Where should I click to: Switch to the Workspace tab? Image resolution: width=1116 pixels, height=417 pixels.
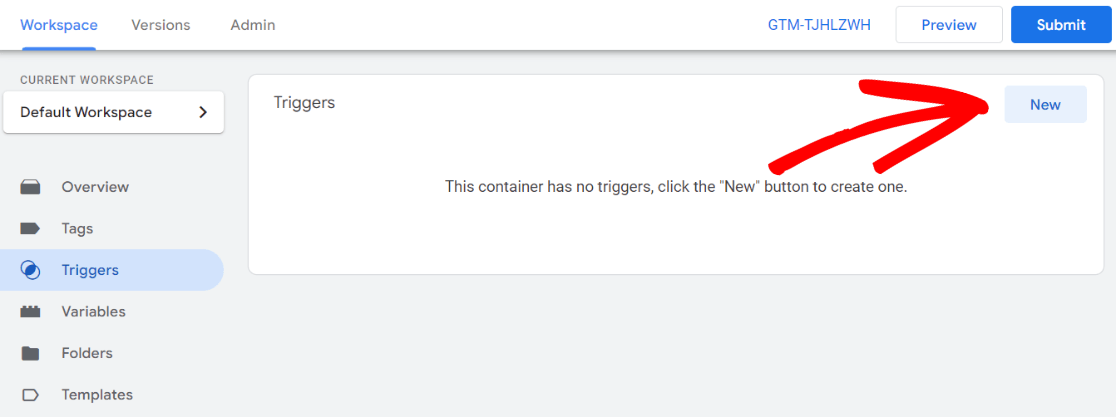(x=59, y=25)
